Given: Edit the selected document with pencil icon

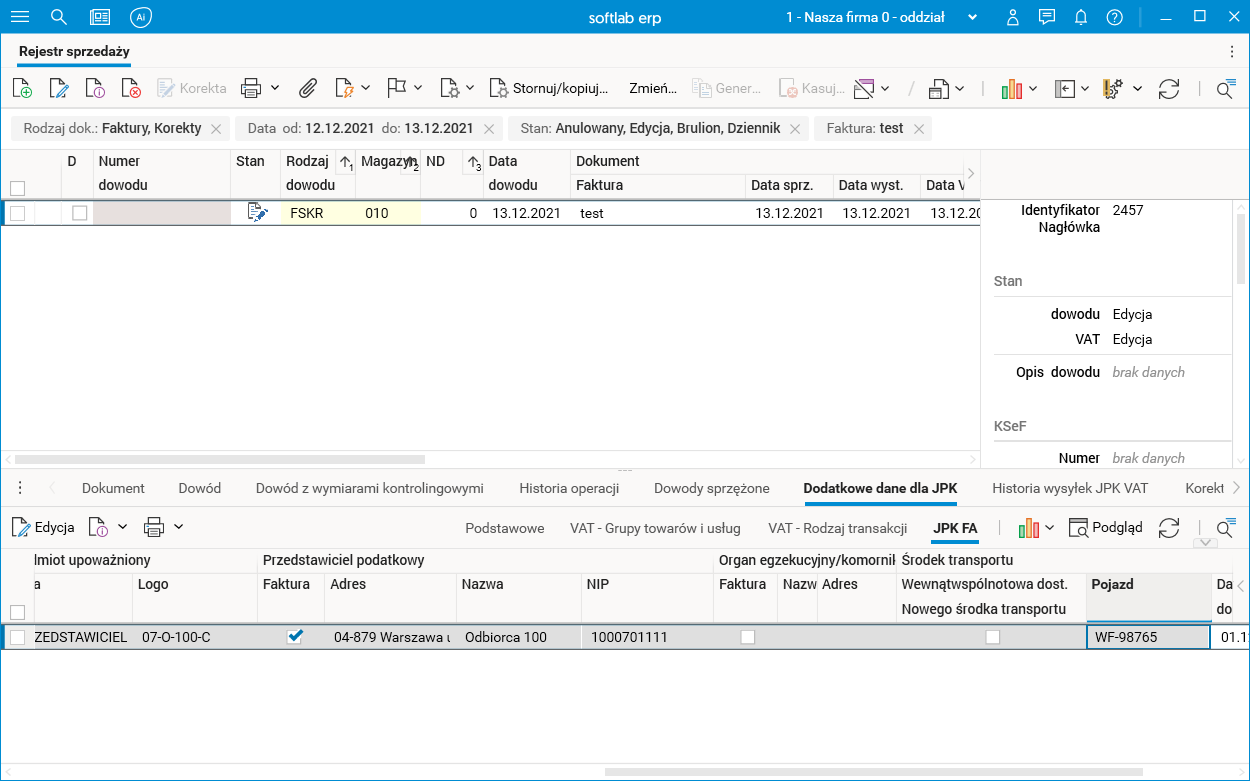Looking at the screenshot, I should (59, 89).
